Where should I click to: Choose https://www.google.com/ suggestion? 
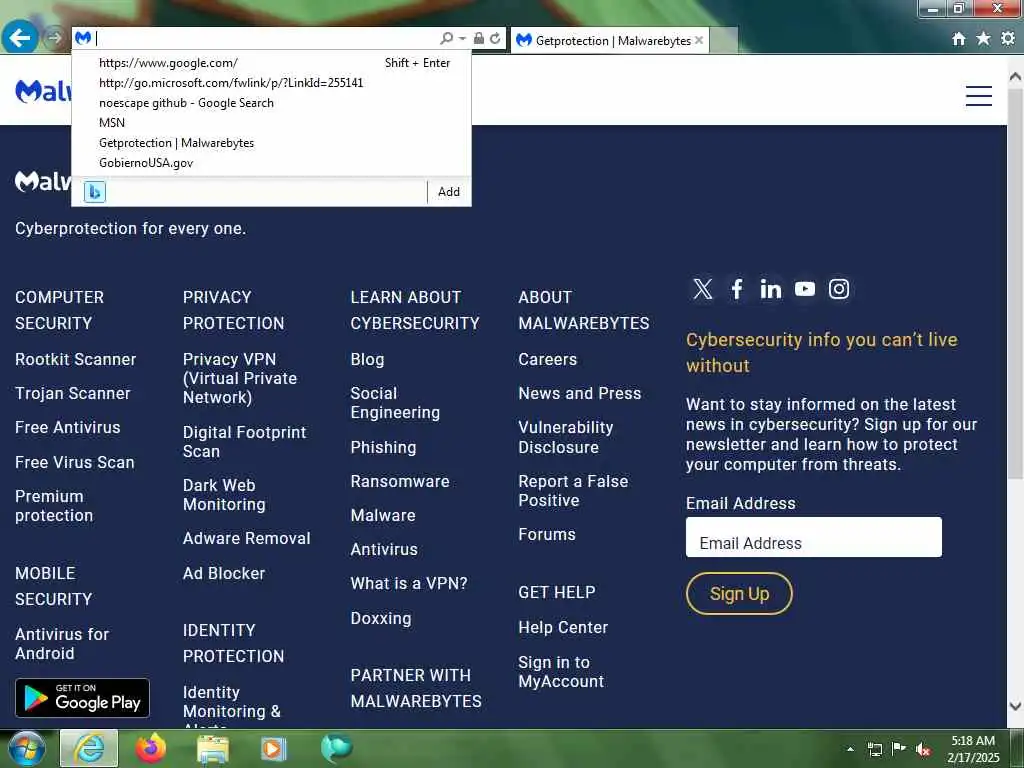click(x=271, y=63)
